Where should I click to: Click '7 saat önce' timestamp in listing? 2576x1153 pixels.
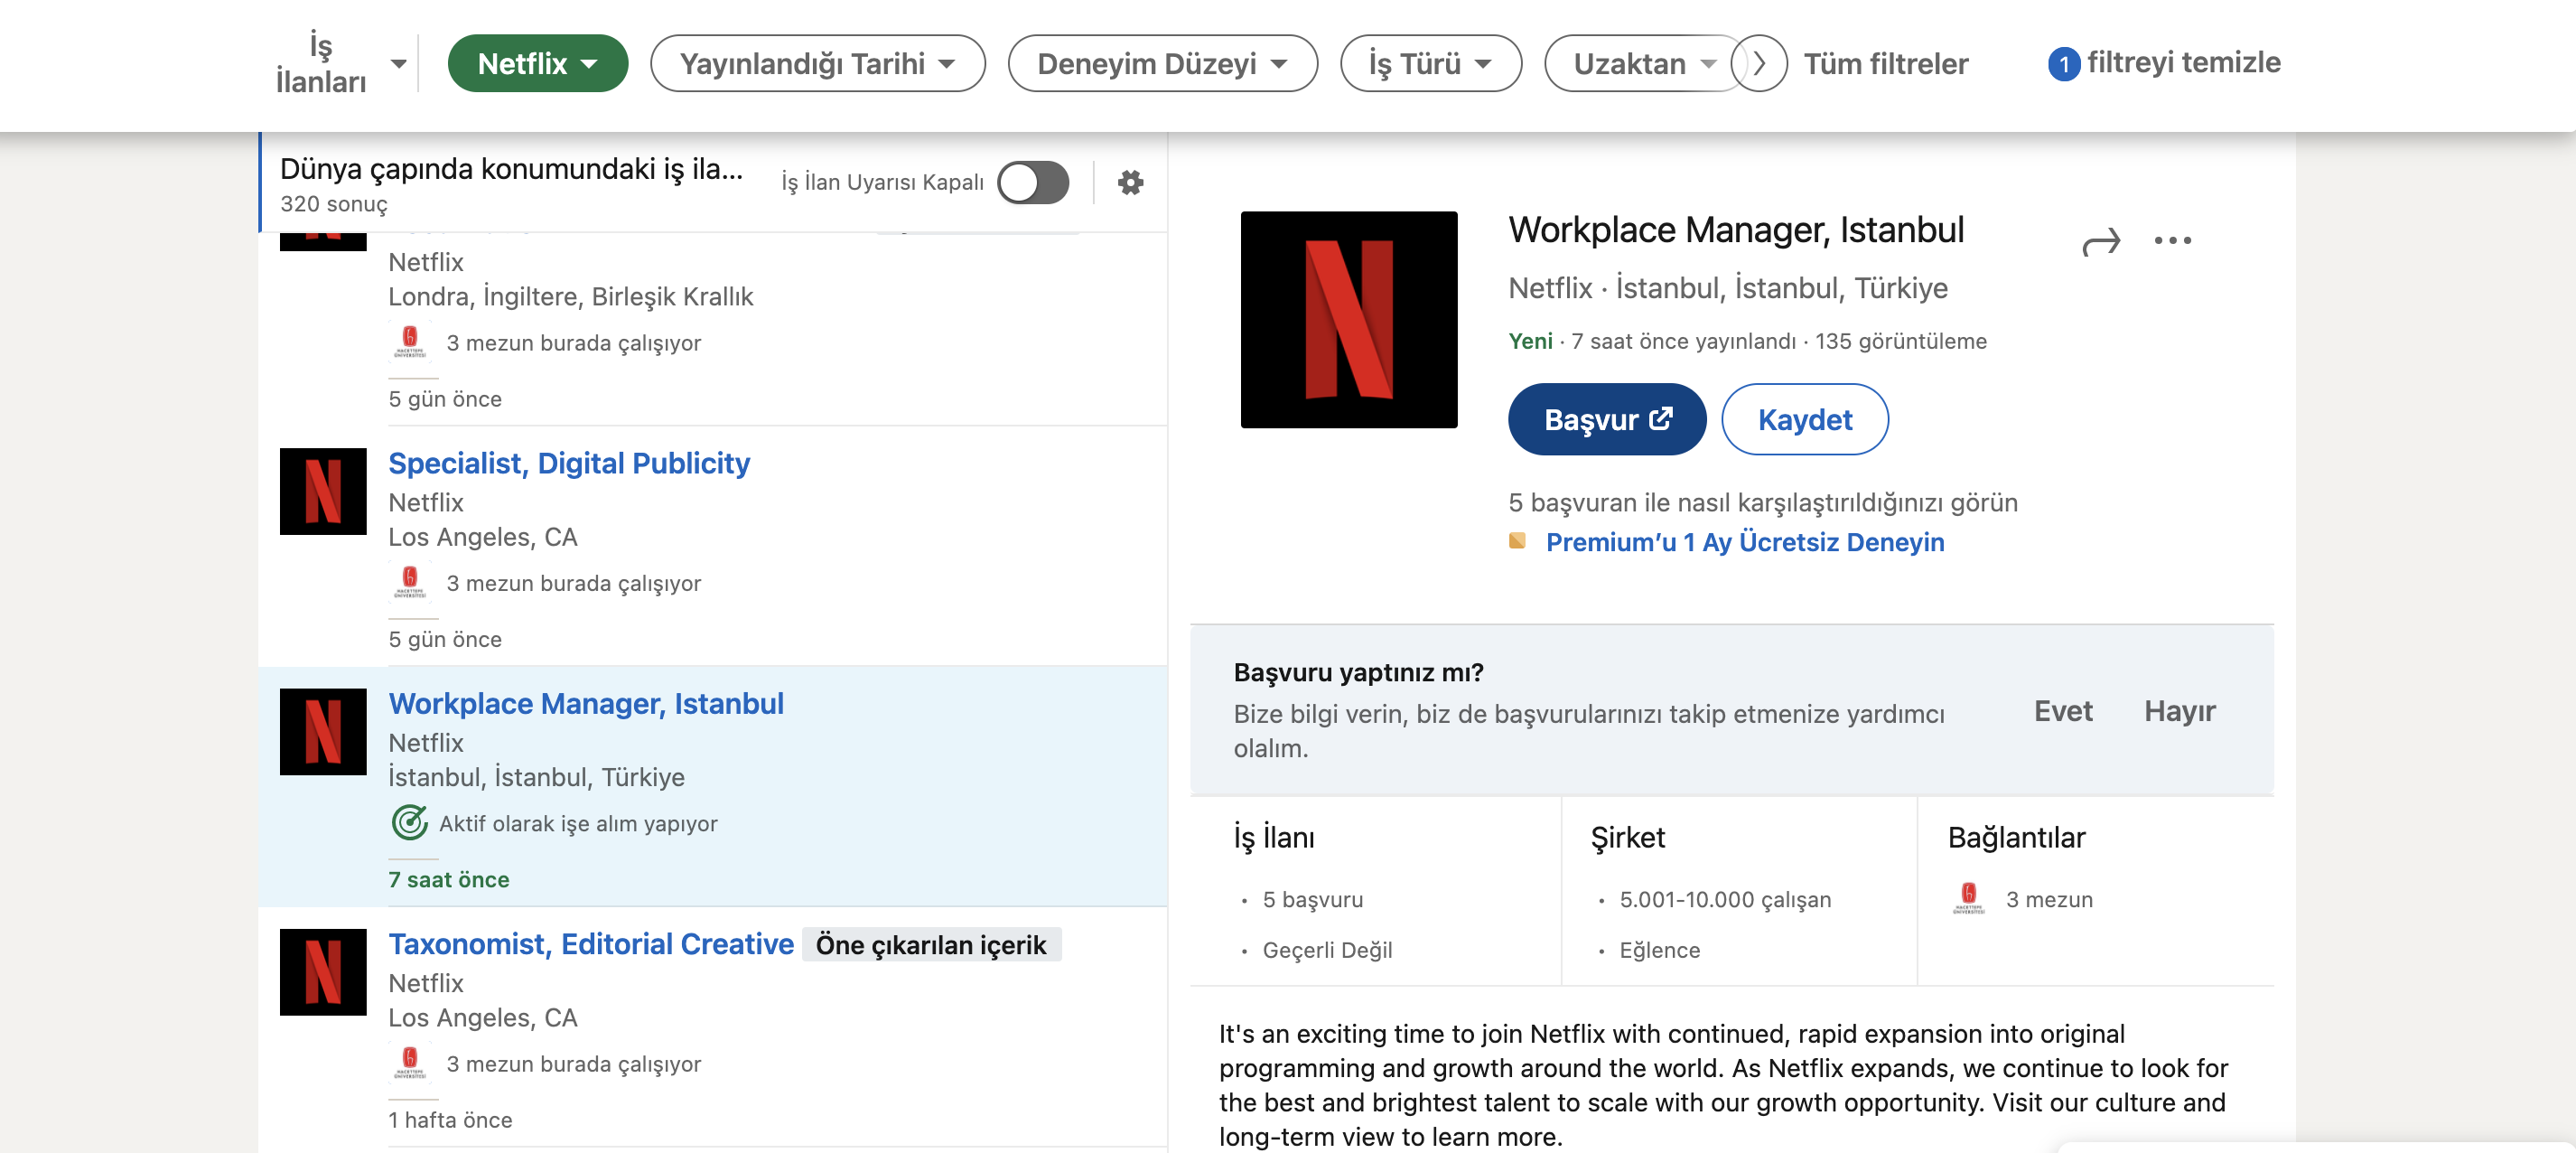(448, 880)
